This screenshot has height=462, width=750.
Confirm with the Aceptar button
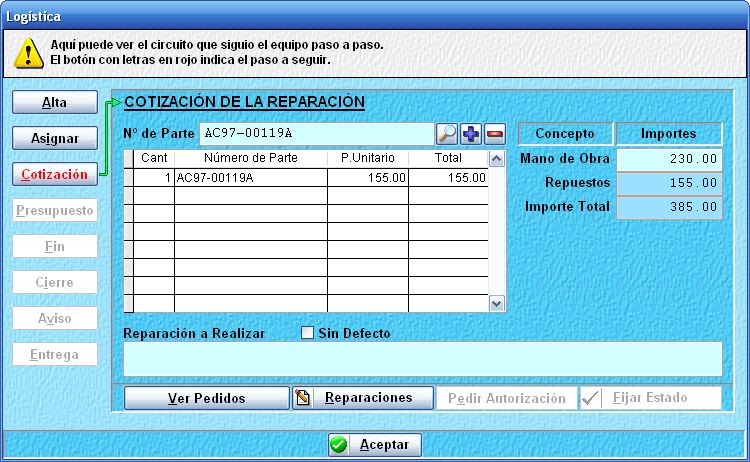tap(375, 445)
